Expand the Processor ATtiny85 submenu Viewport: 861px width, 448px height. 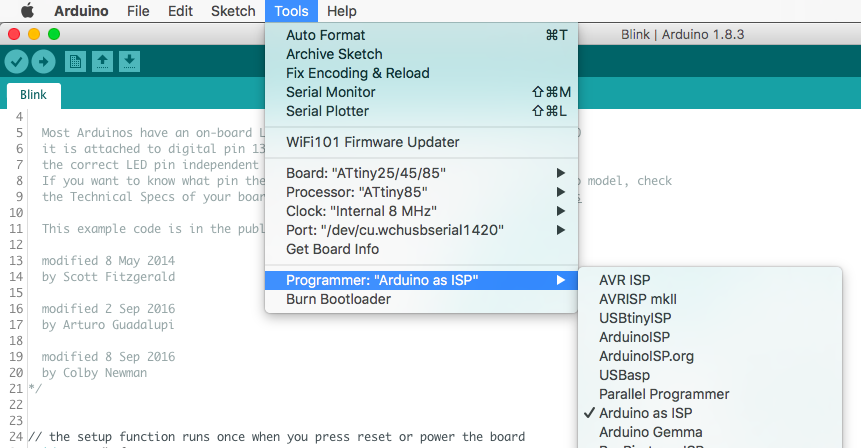[421, 192]
